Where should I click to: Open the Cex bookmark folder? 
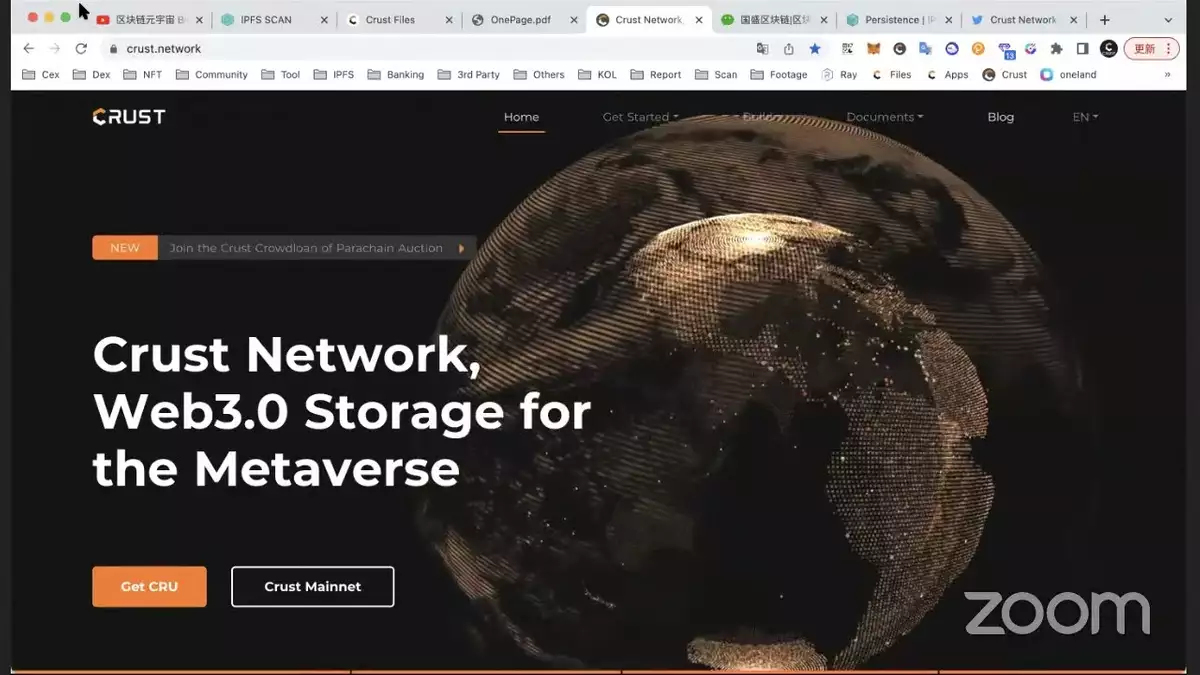point(41,75)
